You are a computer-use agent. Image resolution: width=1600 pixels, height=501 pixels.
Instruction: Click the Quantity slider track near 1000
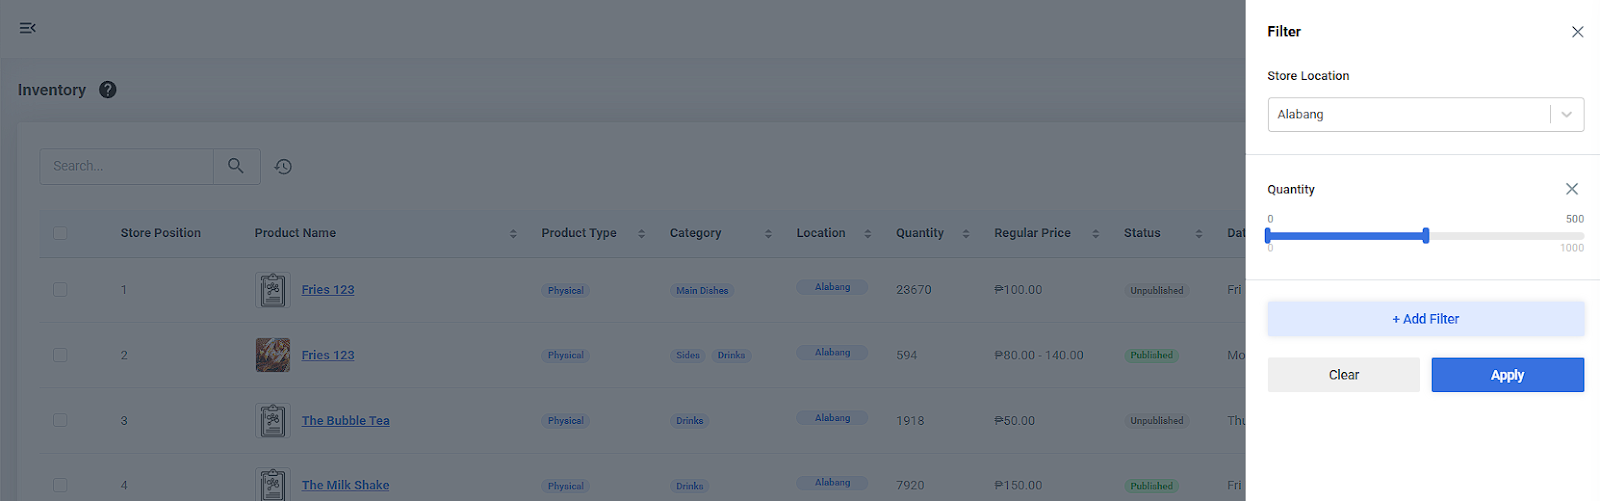[1578, 236]
